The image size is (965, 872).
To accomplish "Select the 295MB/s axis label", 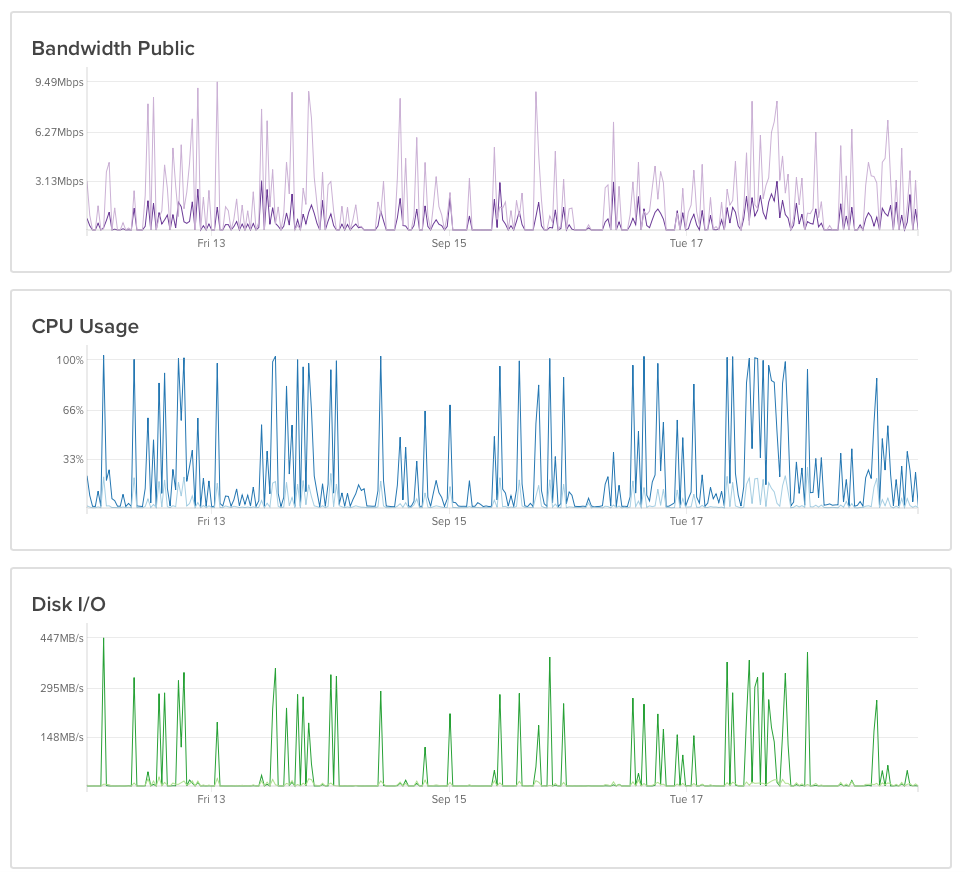I will (x=60, y=688).
